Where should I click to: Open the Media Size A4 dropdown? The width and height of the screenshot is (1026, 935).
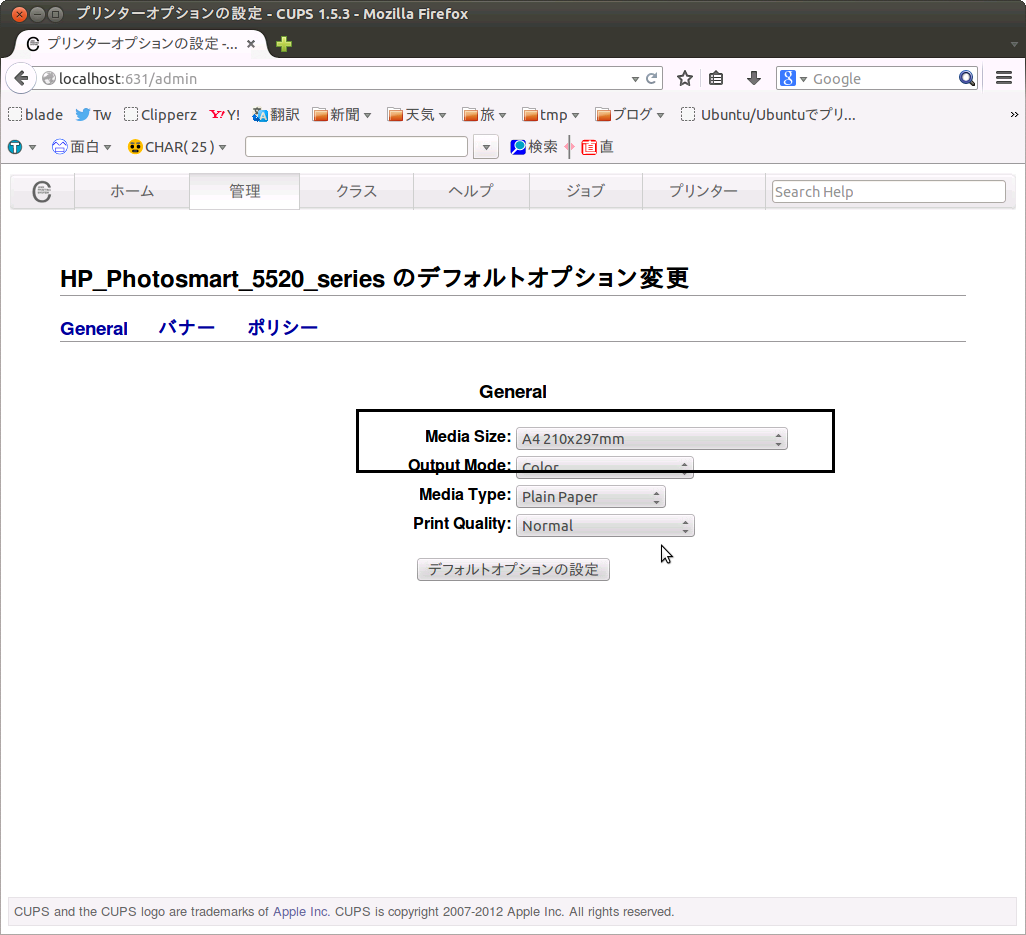click(652, 439)
